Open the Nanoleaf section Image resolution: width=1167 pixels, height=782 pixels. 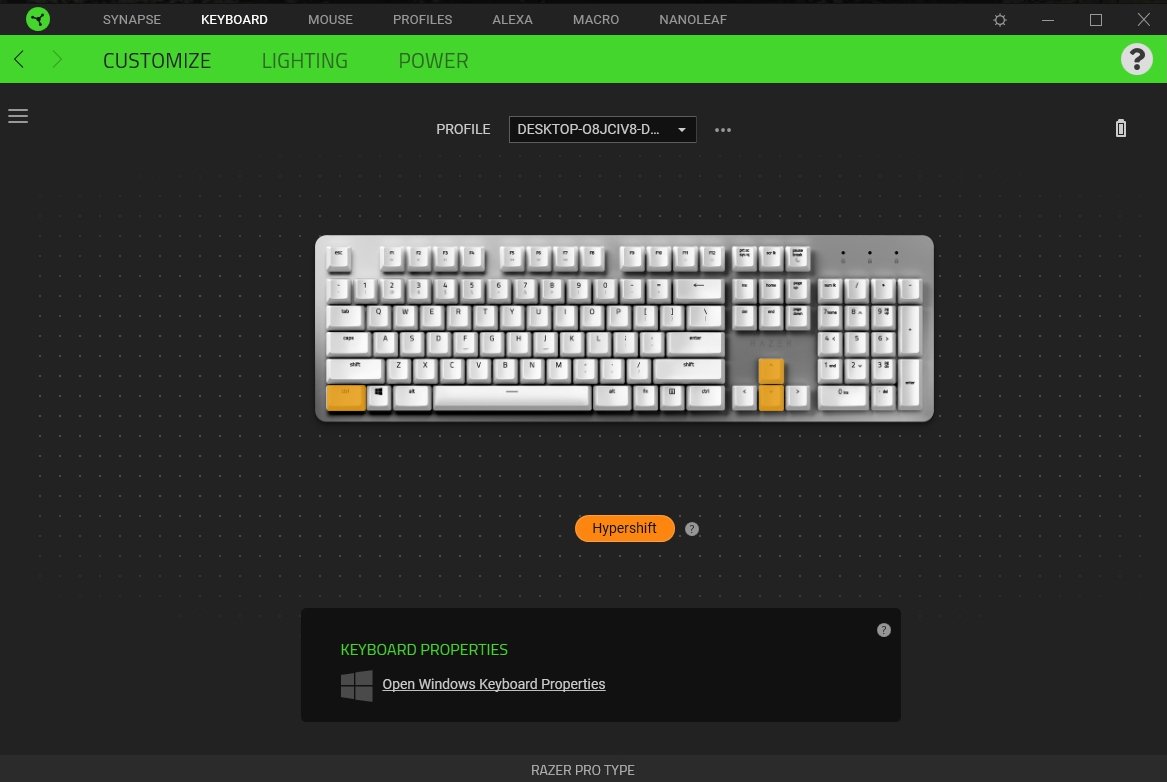[x=692, y=19]
